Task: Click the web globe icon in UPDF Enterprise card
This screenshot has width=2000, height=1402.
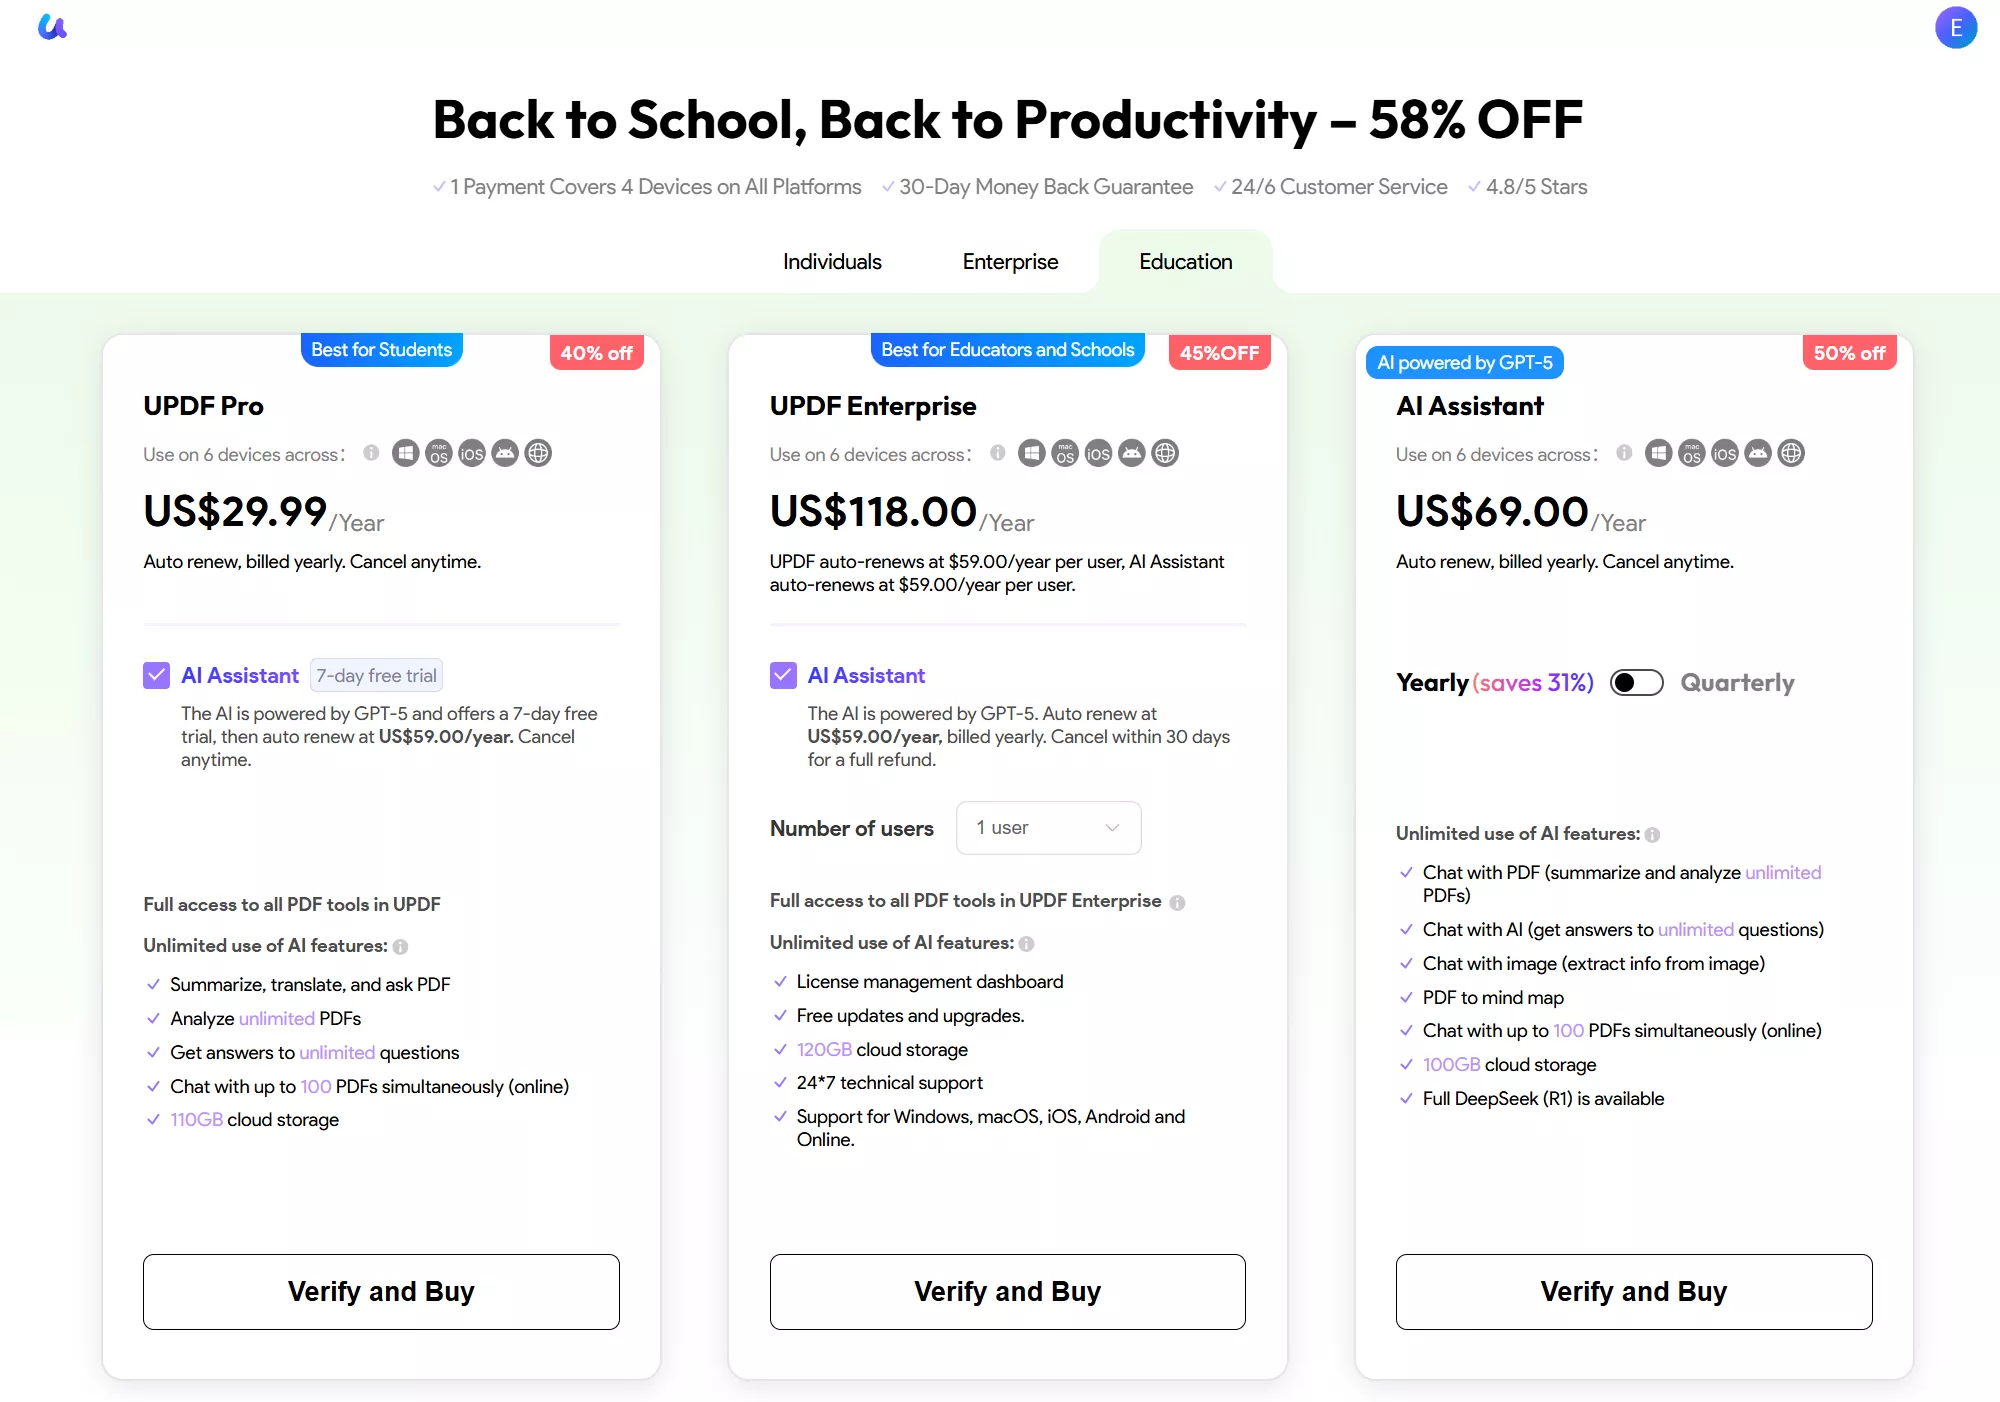Action: [x=1165, y=454]
